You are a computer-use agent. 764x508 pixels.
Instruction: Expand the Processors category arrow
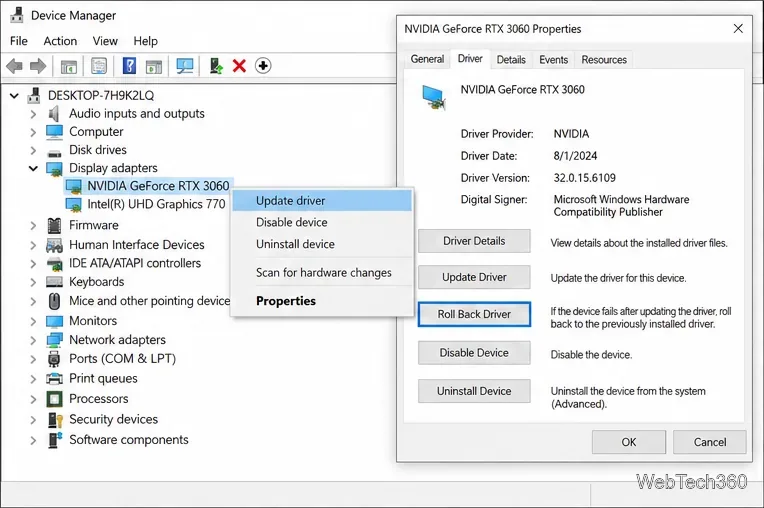[33, 399]
